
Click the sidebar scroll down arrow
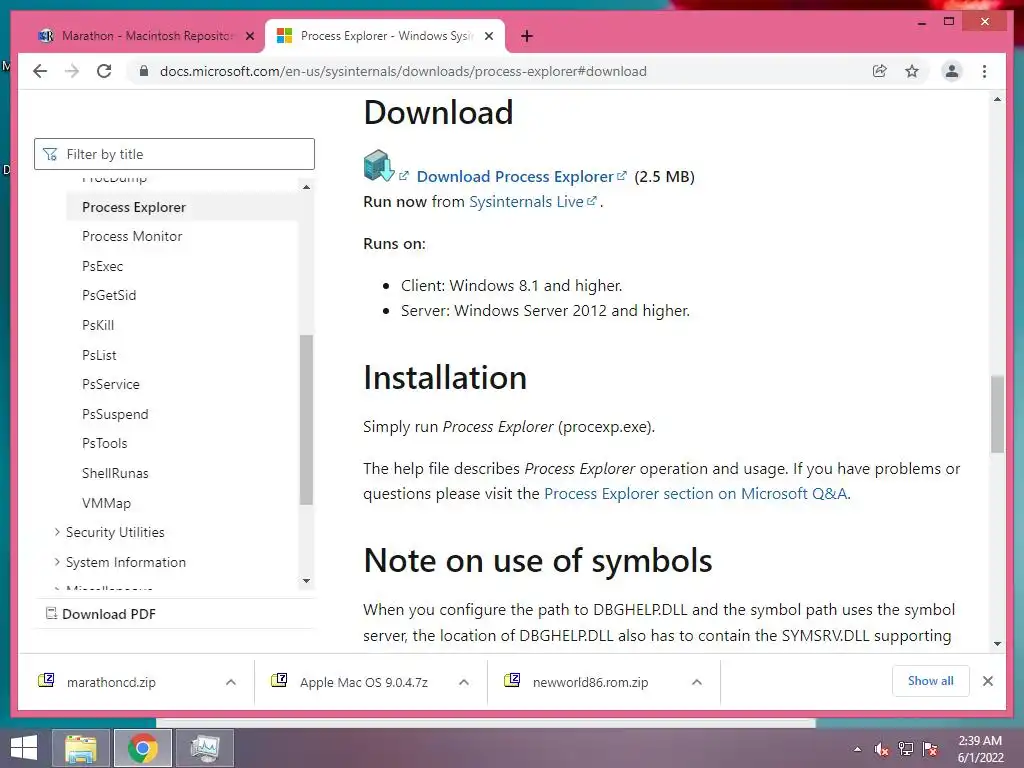pyautogui.click(x=306, y=581)
